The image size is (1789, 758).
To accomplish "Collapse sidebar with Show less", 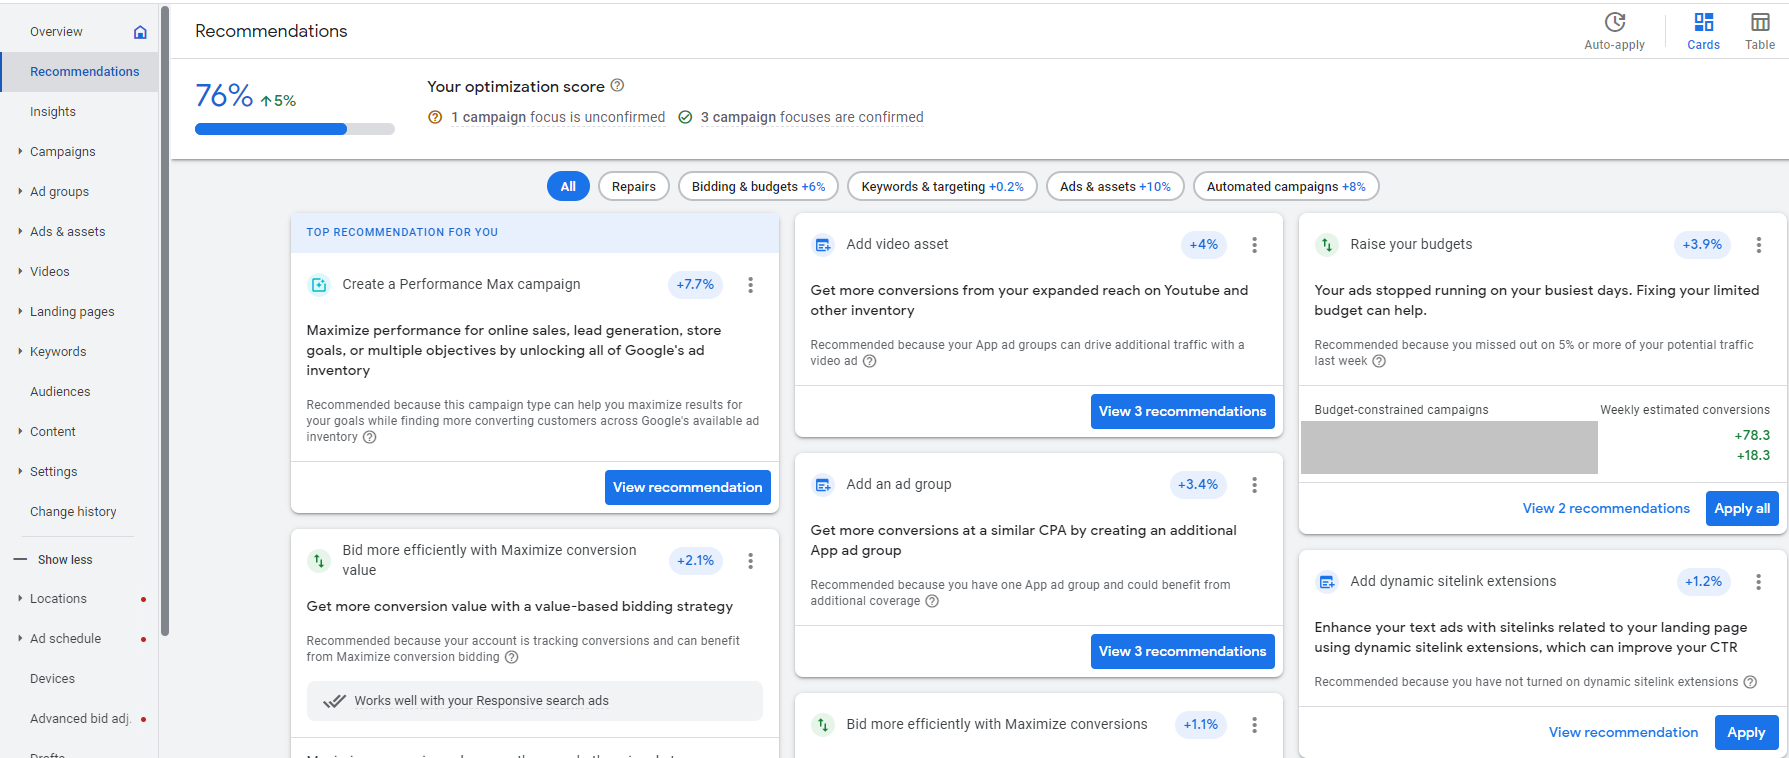I will pos(64,560).
